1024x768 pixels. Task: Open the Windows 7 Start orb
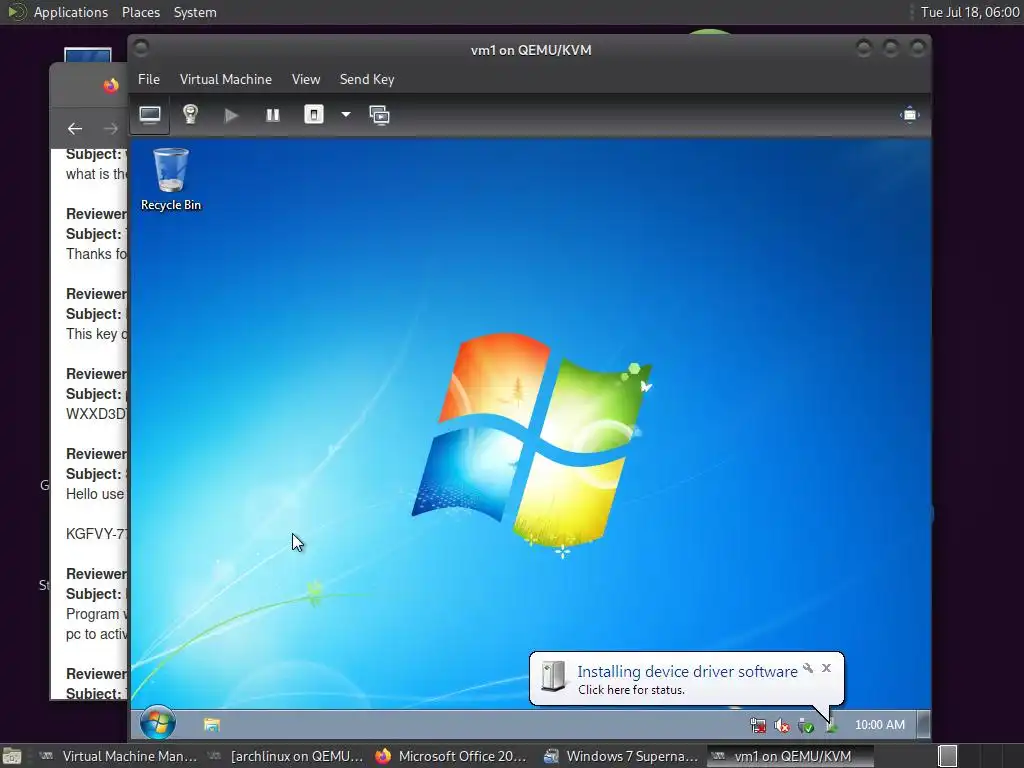pos(158,723)
